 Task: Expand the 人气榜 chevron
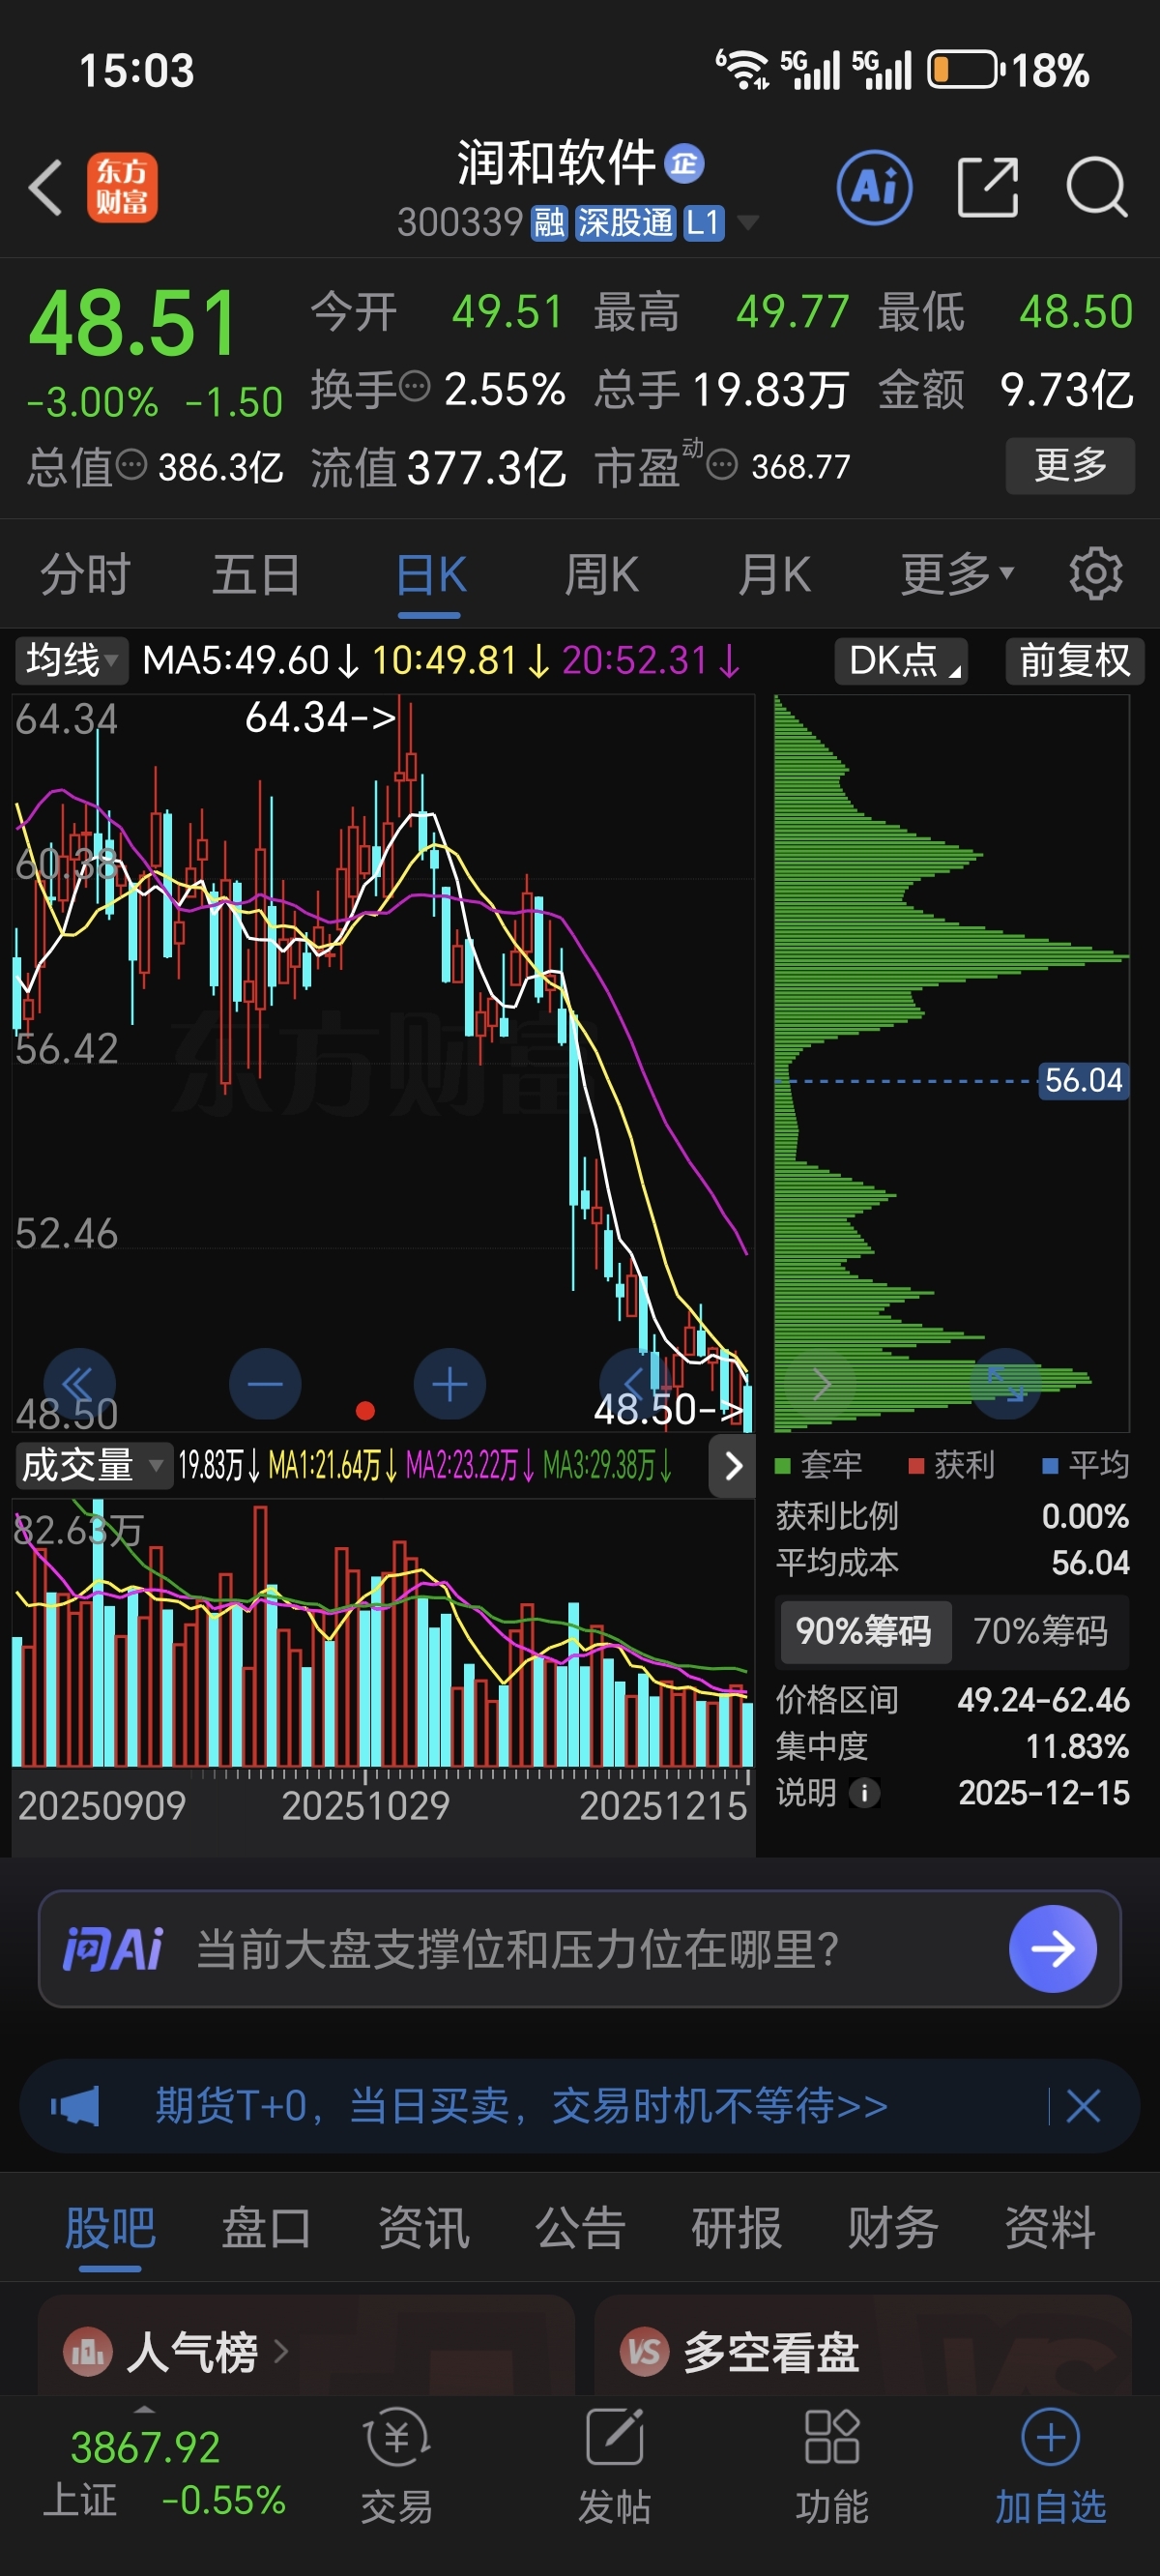[280, 2351]
